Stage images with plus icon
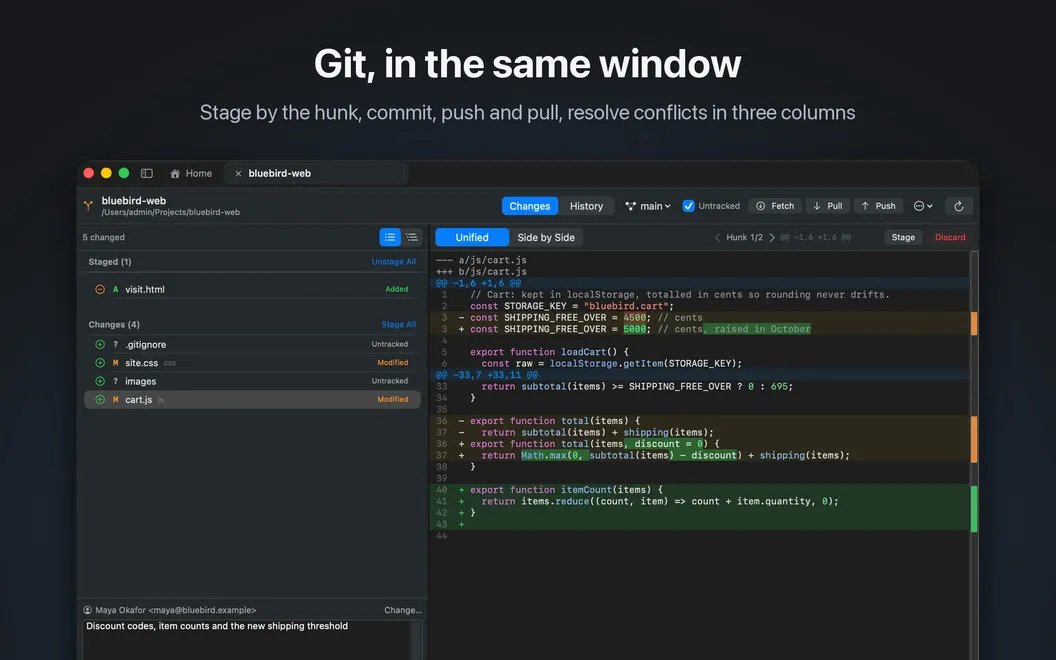 tap(100, 381)
